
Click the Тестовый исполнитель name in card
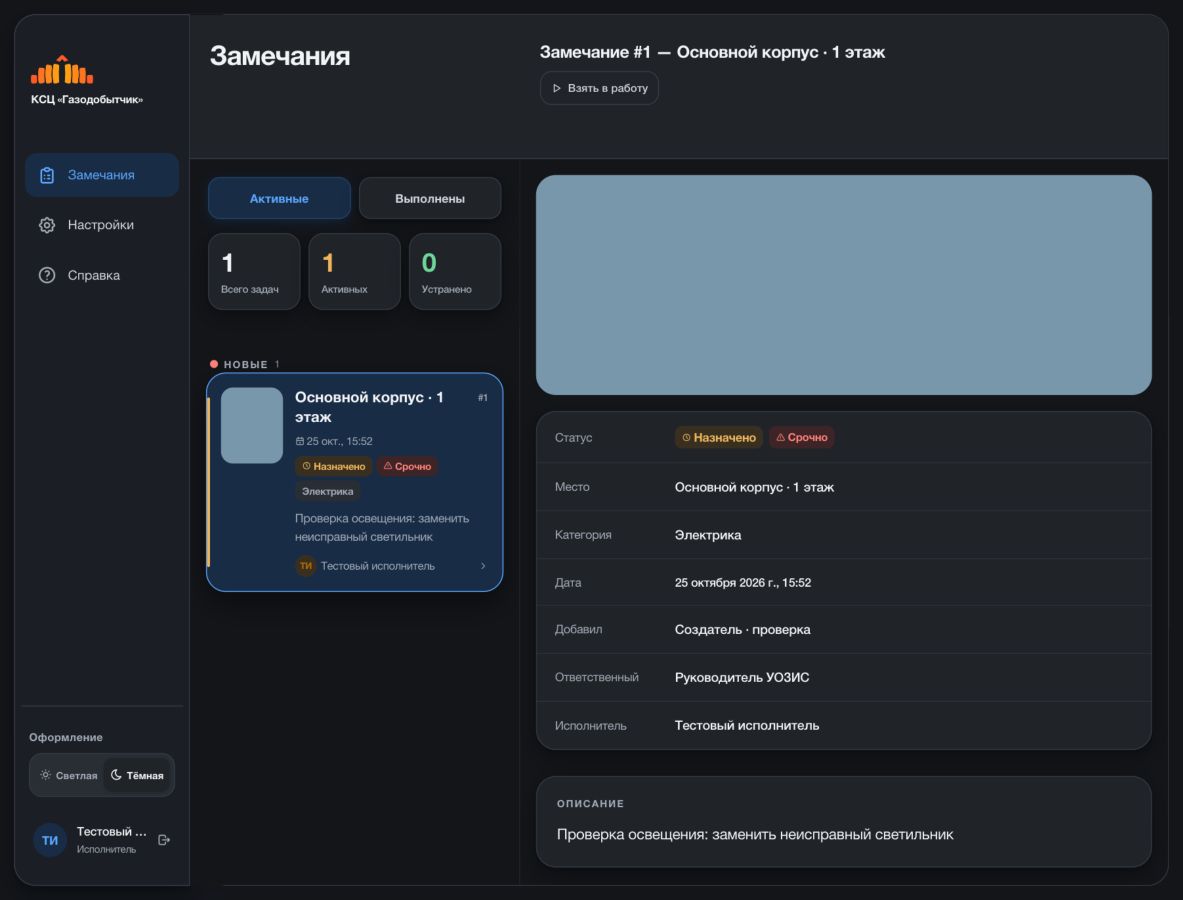pos(378,566)
